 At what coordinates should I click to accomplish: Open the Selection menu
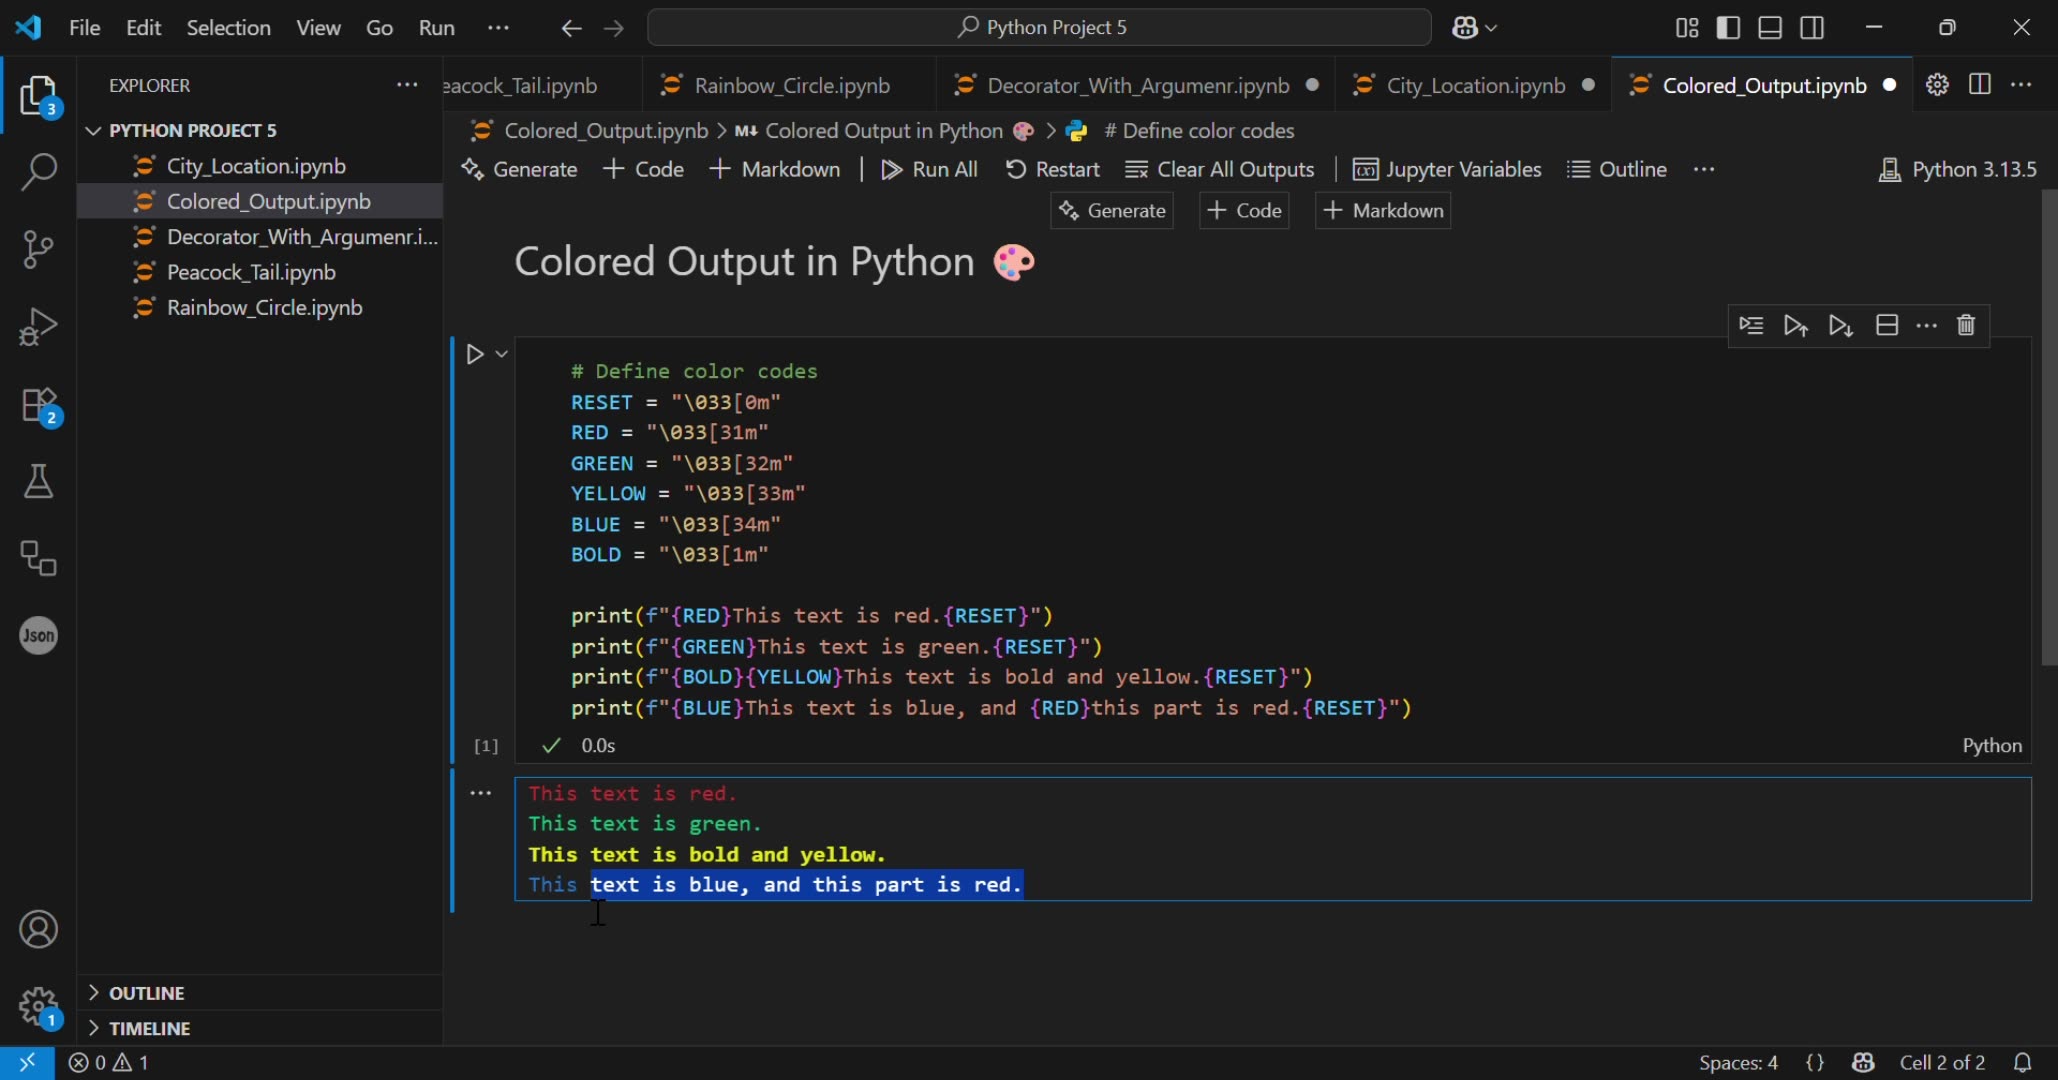[228, 27]
